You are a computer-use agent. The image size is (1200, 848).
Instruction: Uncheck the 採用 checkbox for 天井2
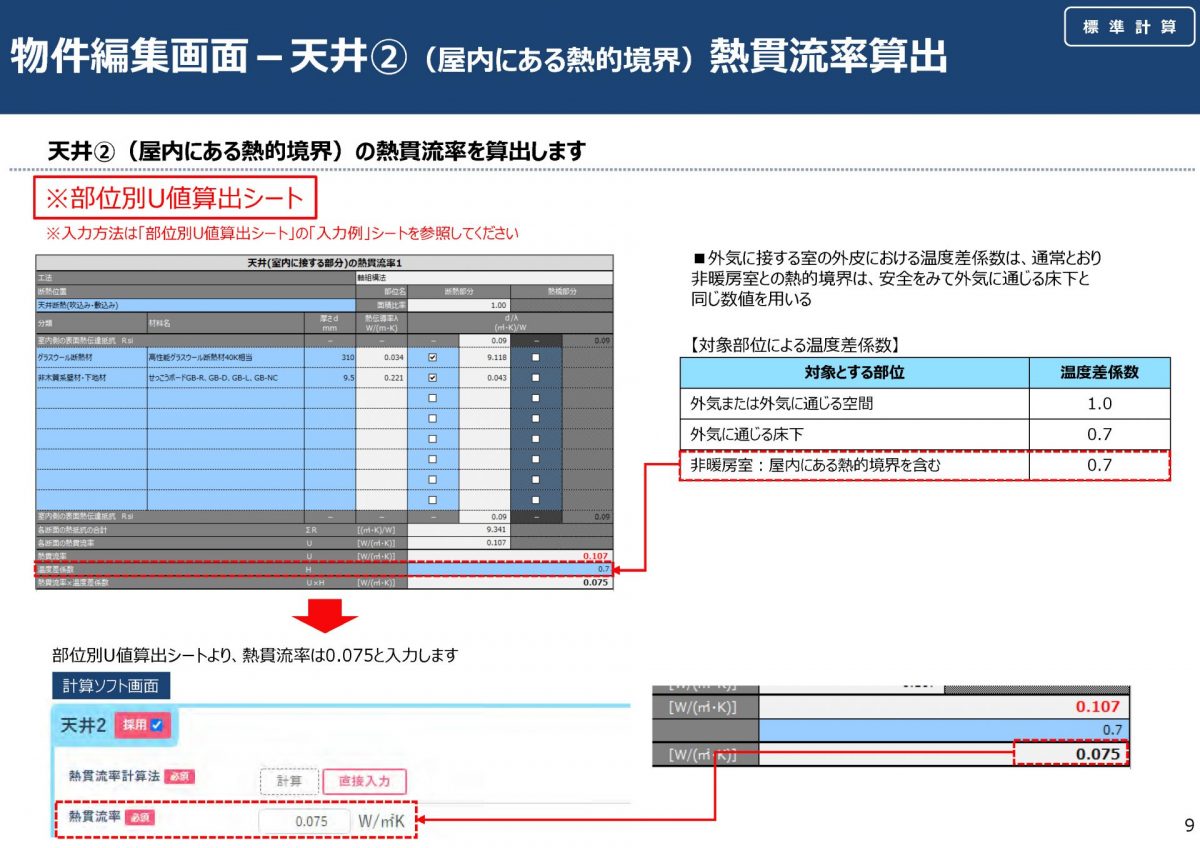156,725
